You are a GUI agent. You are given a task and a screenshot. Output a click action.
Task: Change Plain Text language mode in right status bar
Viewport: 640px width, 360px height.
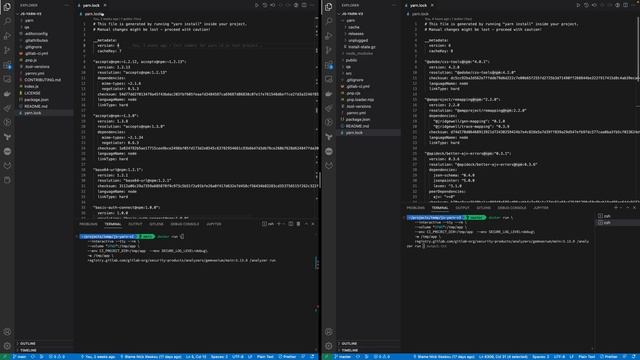tap(587, 357)
